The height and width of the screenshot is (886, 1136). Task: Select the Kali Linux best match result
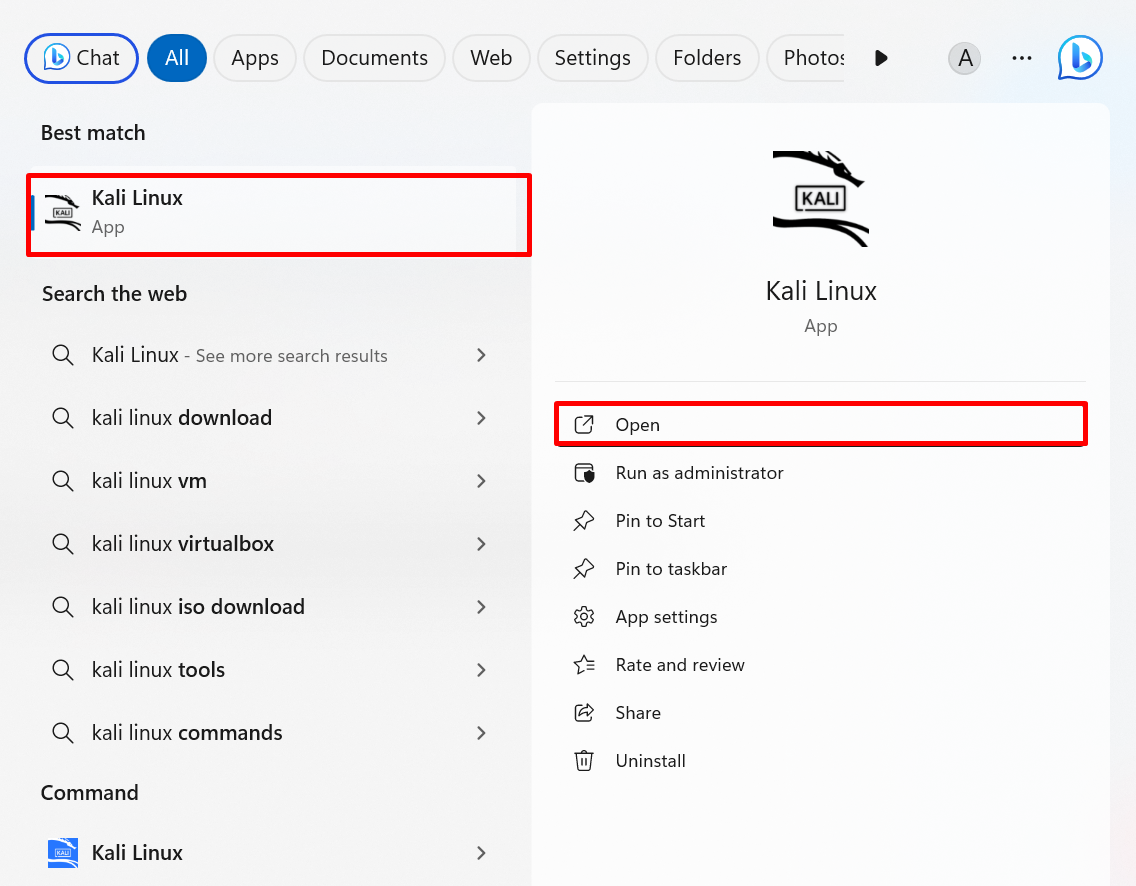click(x=278, y=214)
